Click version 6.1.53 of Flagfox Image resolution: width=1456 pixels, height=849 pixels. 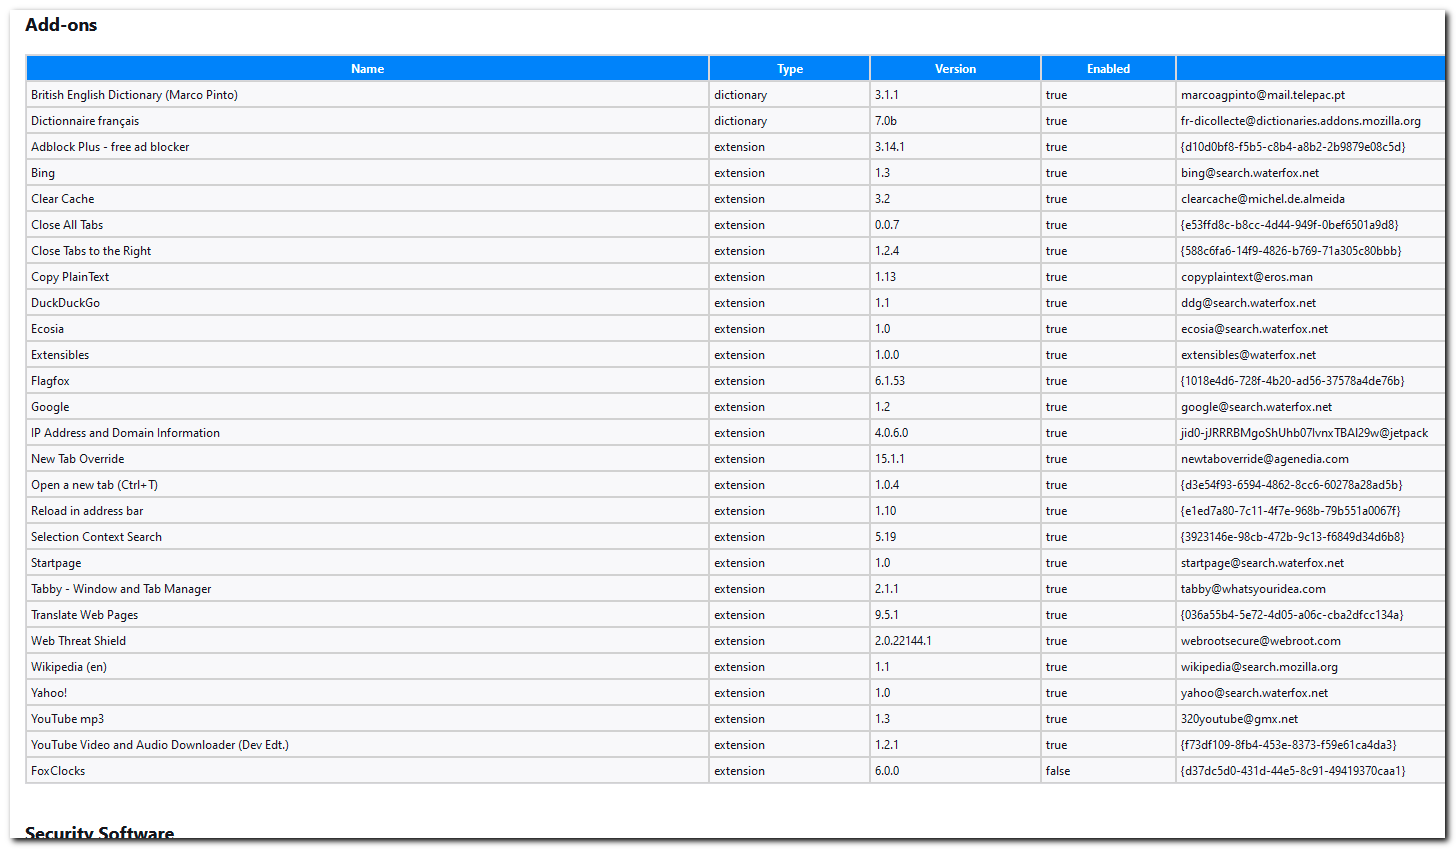click(x=890, y=381)
